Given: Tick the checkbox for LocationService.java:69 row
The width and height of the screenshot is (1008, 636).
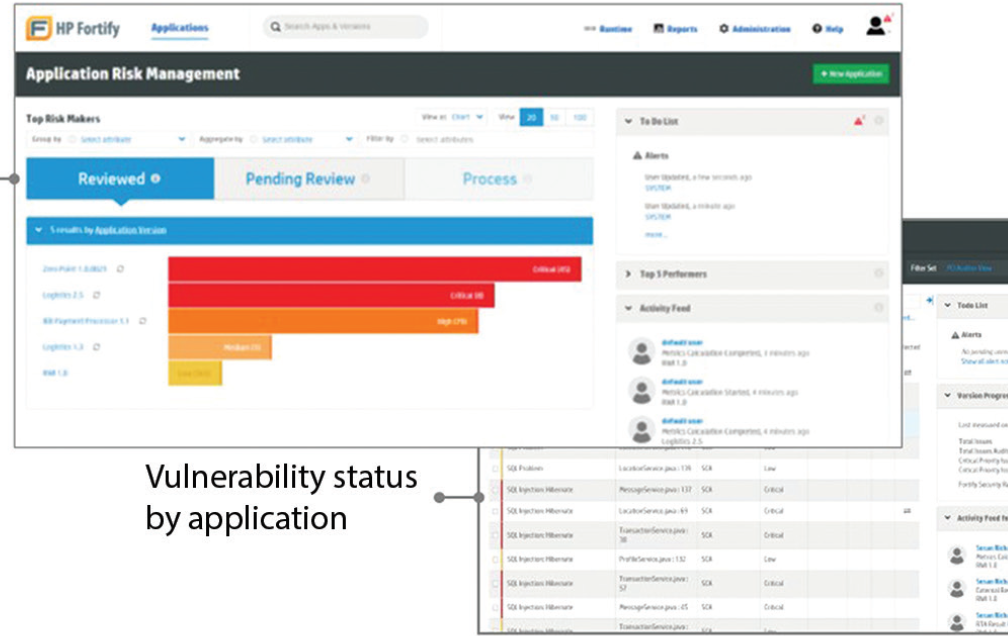Looking at the screenshot, I should pos(495,511).
